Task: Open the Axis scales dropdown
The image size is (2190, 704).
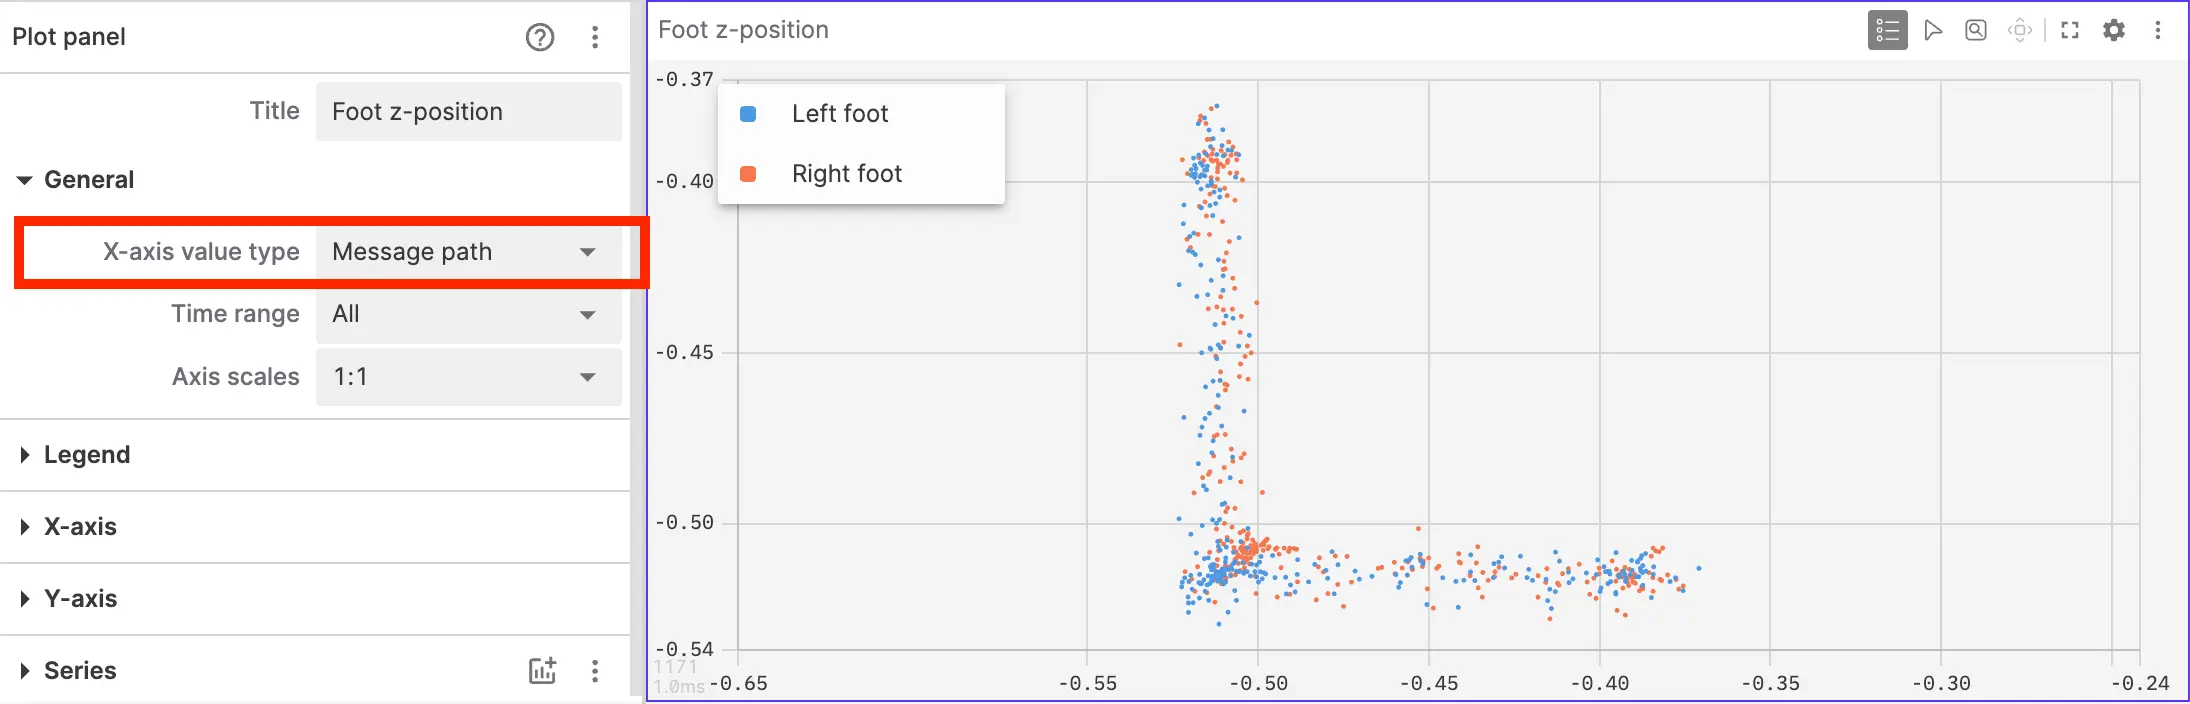Action: (x=468, y=377)
